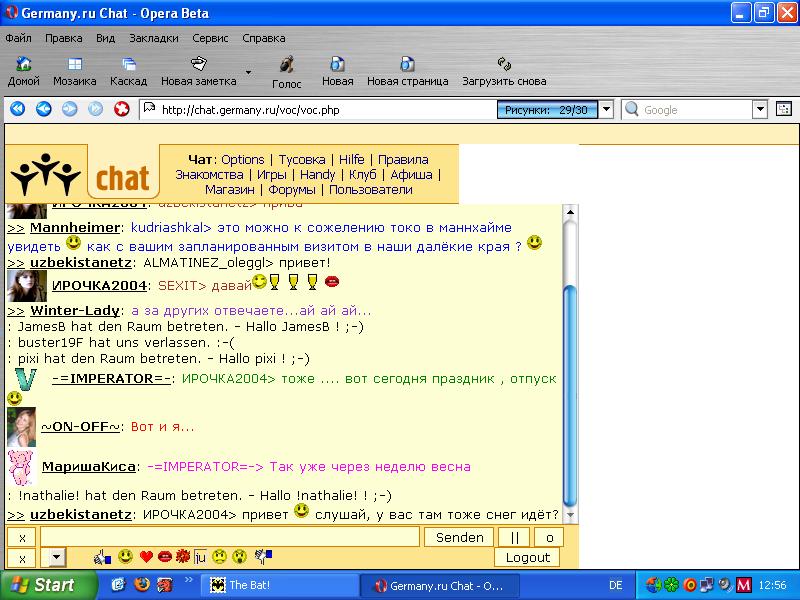Expand the Google search engine dropdown
This screenshot has height=600, width=800.
tap(760, 109)
